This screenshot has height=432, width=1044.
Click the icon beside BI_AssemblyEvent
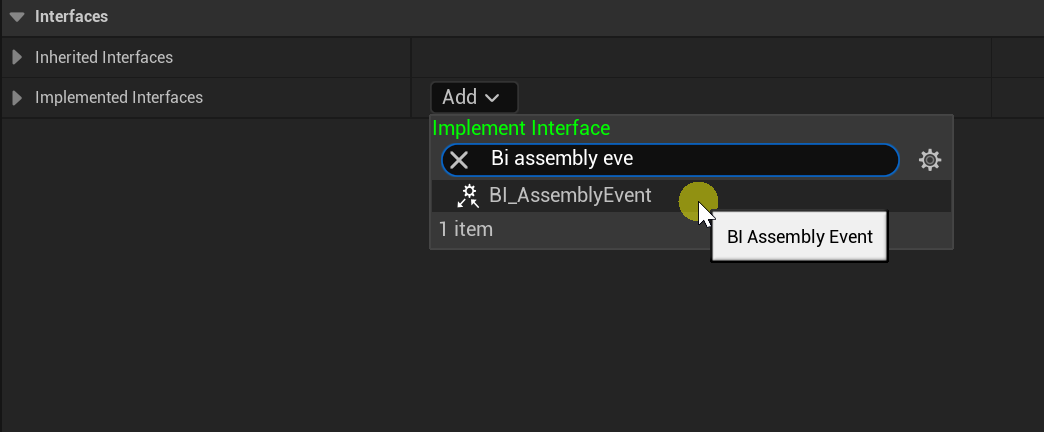[467, 196]
